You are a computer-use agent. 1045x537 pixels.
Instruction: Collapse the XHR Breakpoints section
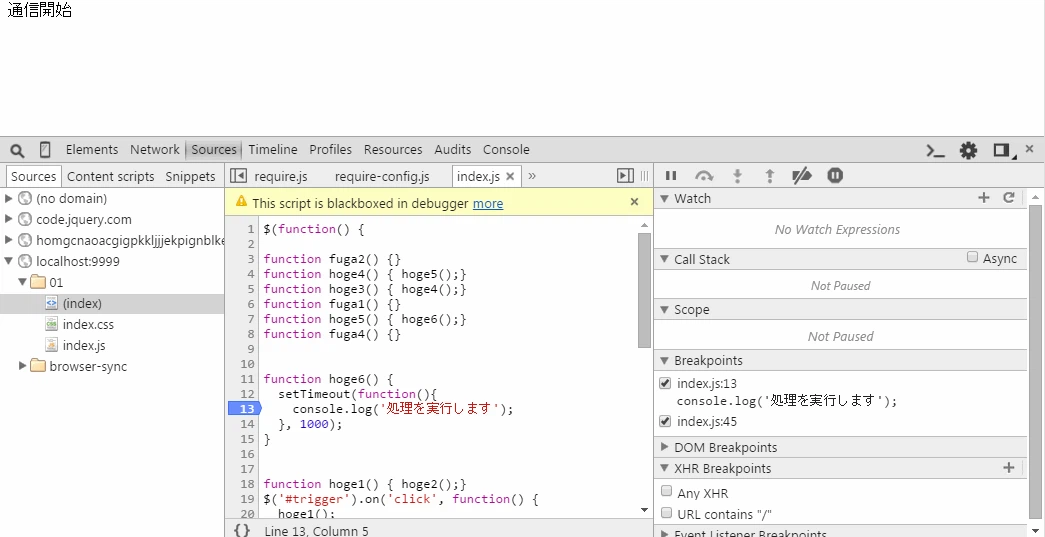tap(664, 468)
